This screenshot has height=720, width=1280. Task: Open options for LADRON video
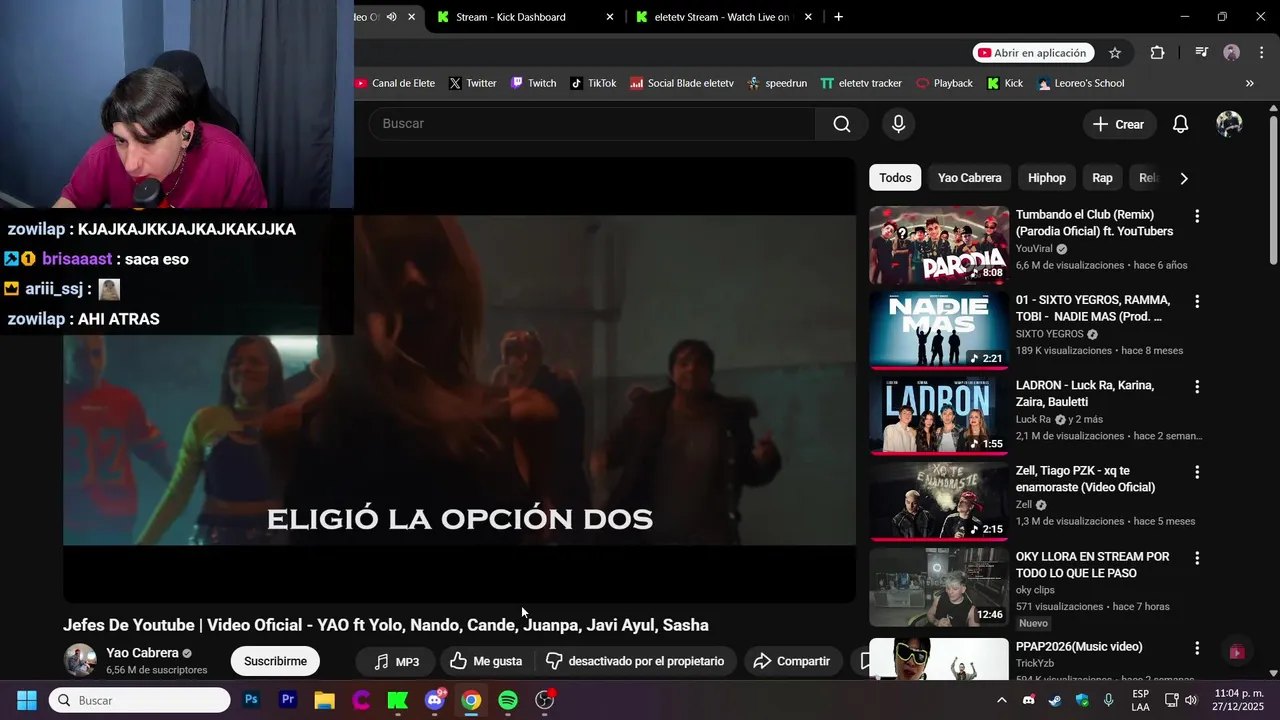[x=1196, y=387]
